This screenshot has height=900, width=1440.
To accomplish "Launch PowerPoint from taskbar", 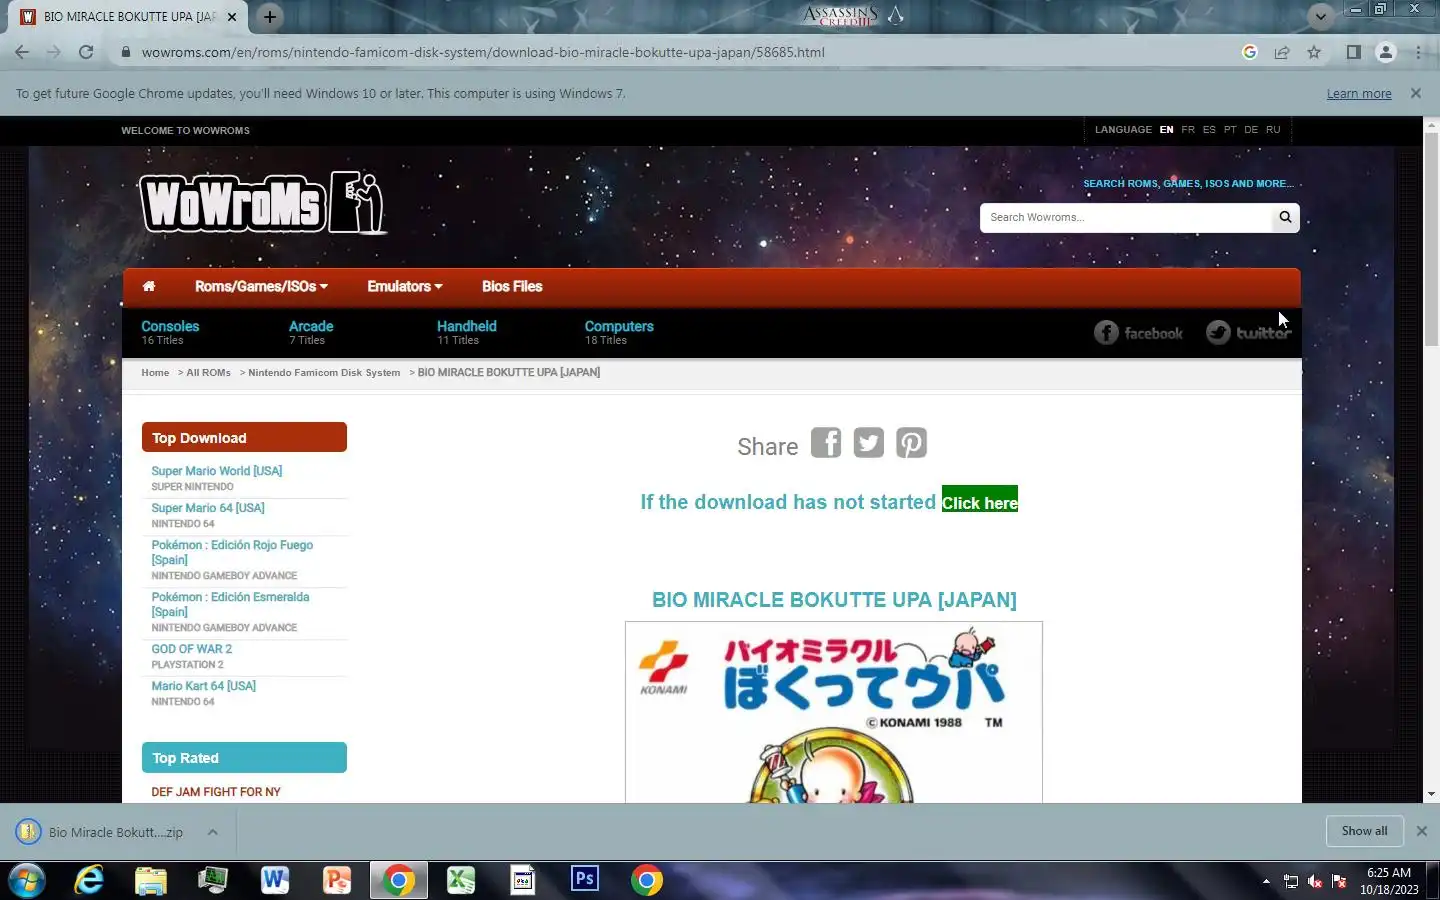I will [x=337, y=880].
